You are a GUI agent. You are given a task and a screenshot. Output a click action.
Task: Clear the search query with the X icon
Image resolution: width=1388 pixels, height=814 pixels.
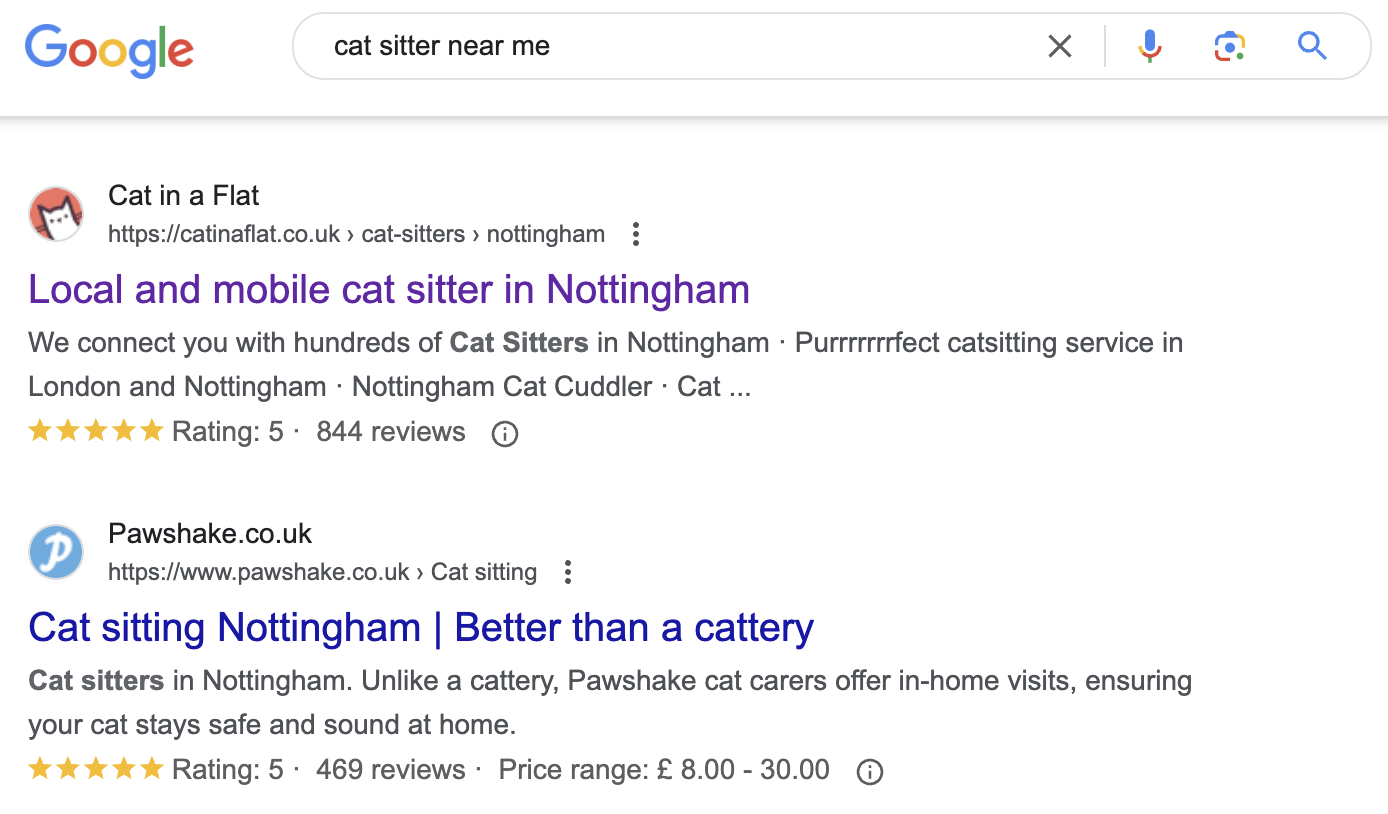tap(1059, 45)
